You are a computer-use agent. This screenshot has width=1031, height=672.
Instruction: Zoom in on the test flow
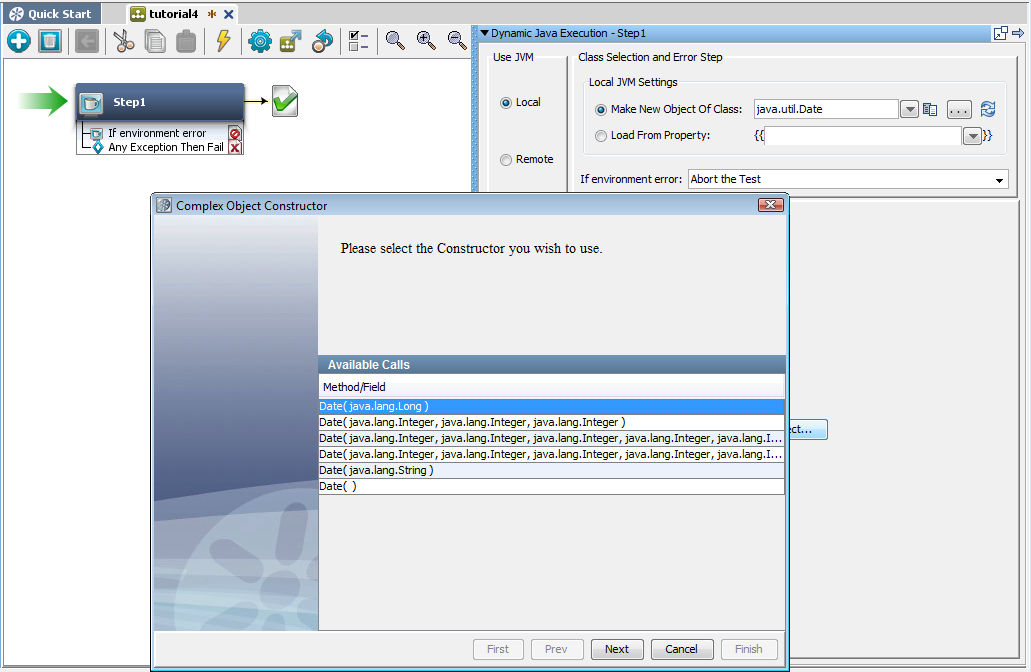point(425,41)
